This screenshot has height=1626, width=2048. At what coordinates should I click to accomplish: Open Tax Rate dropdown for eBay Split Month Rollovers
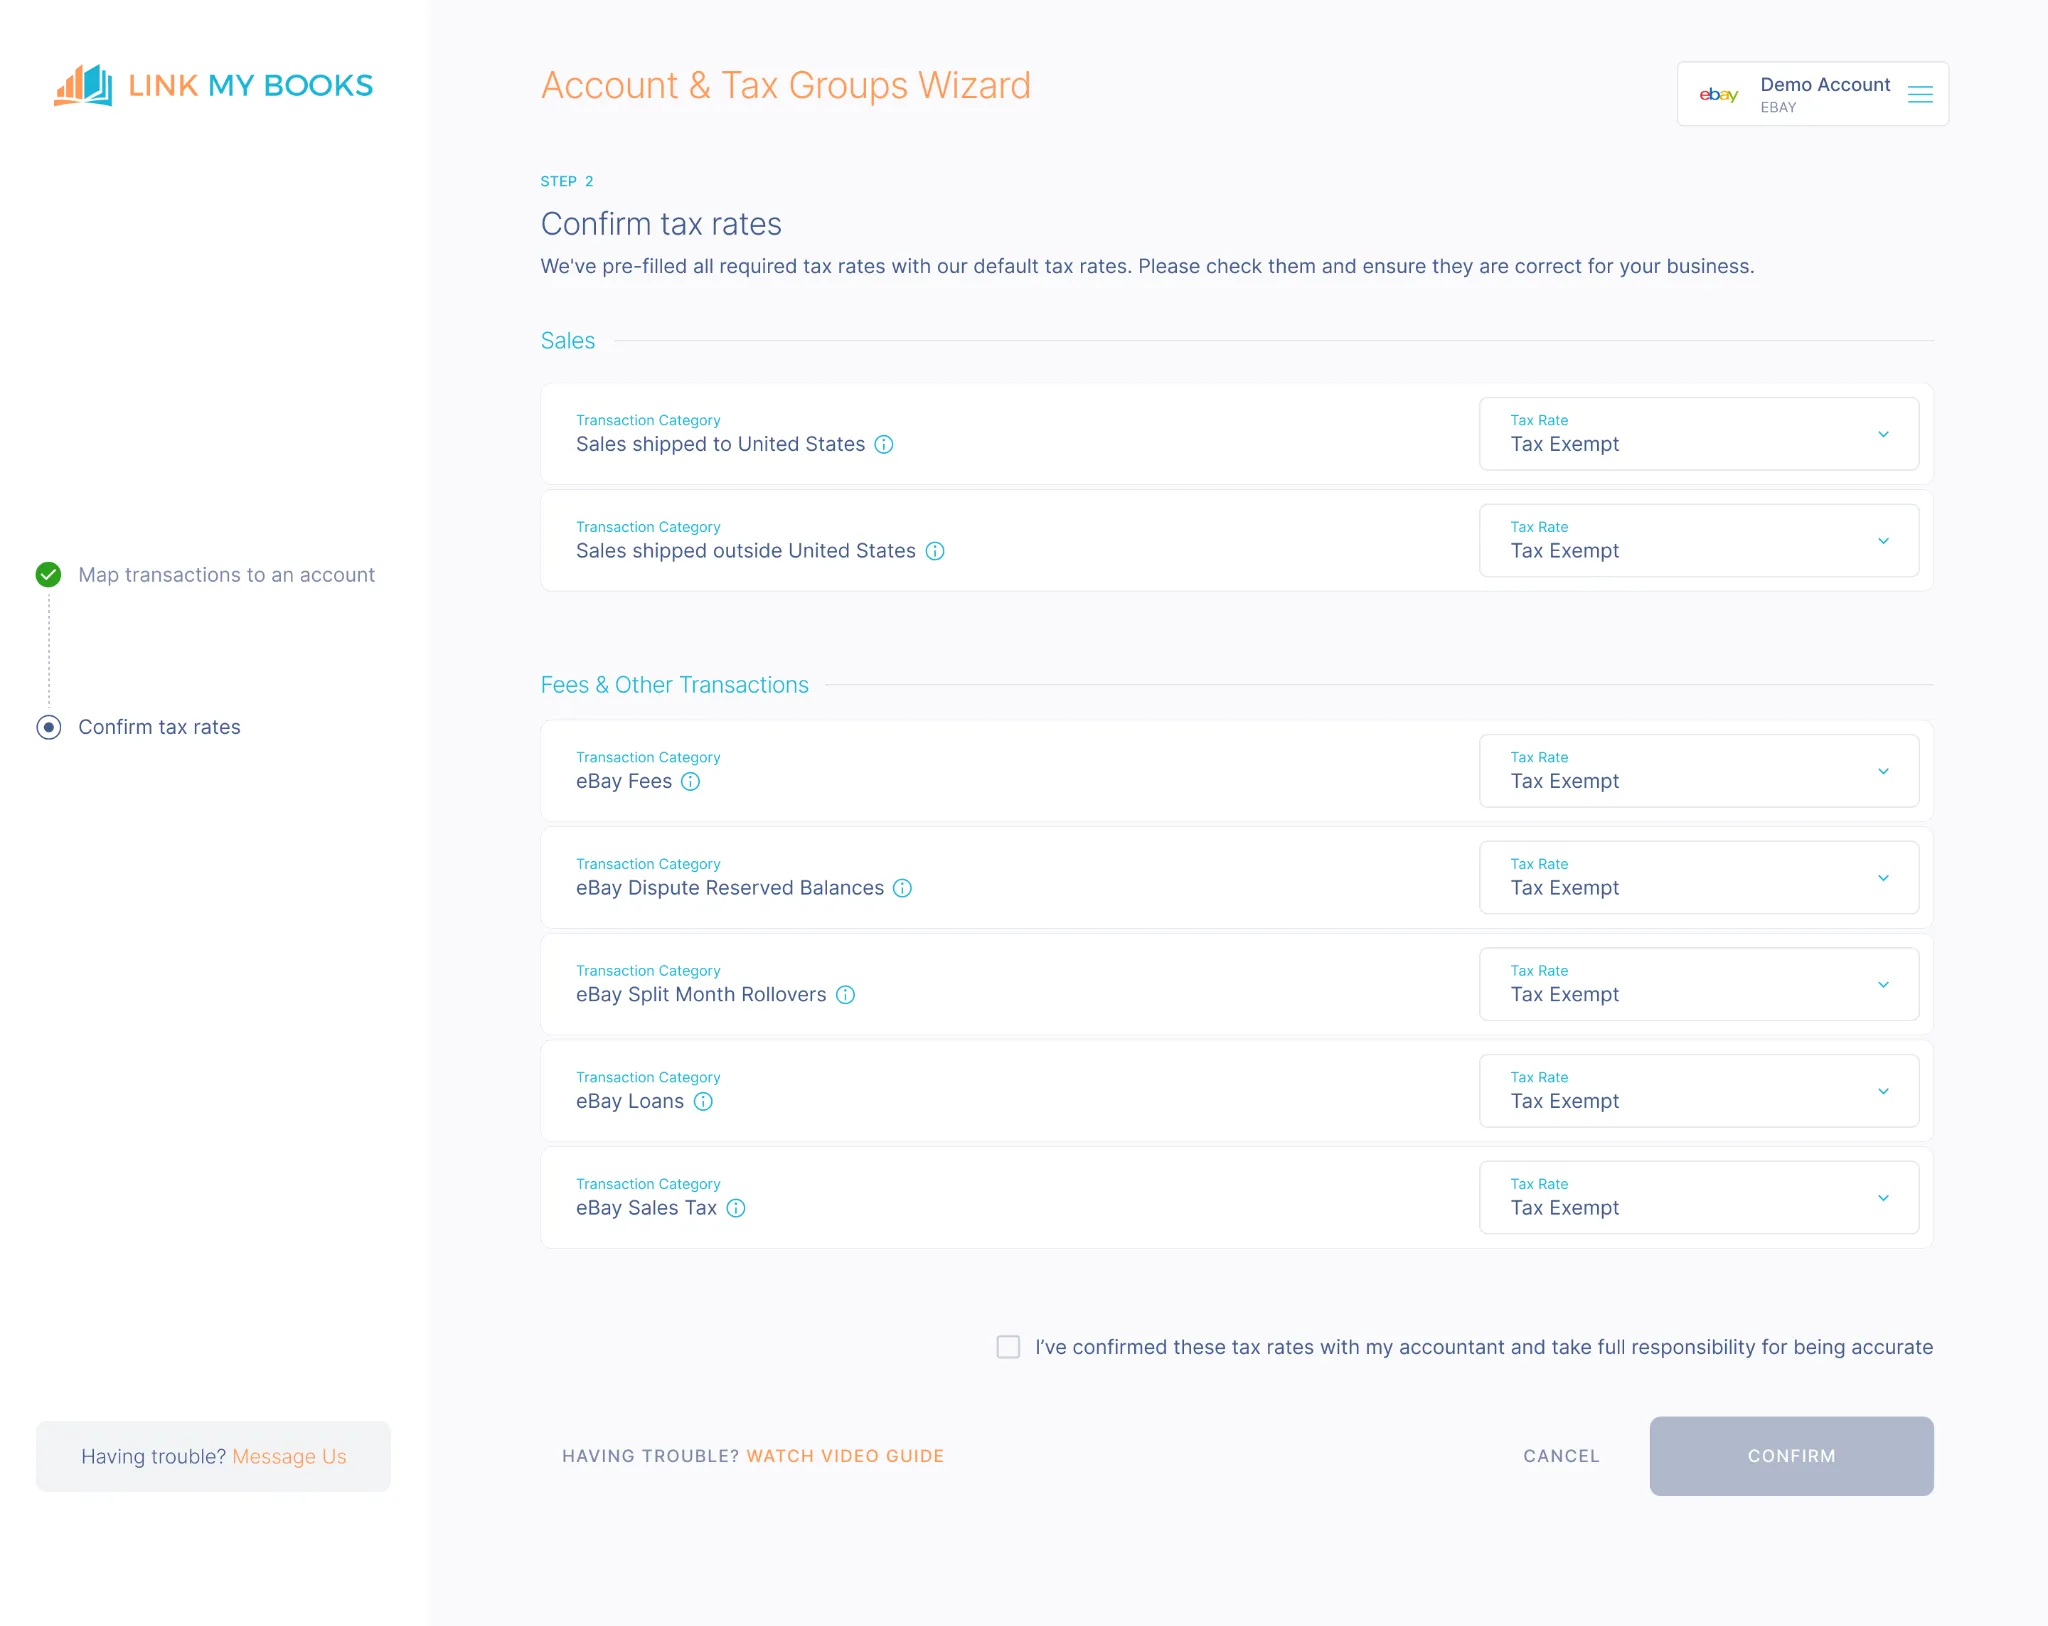(1698, 984)
